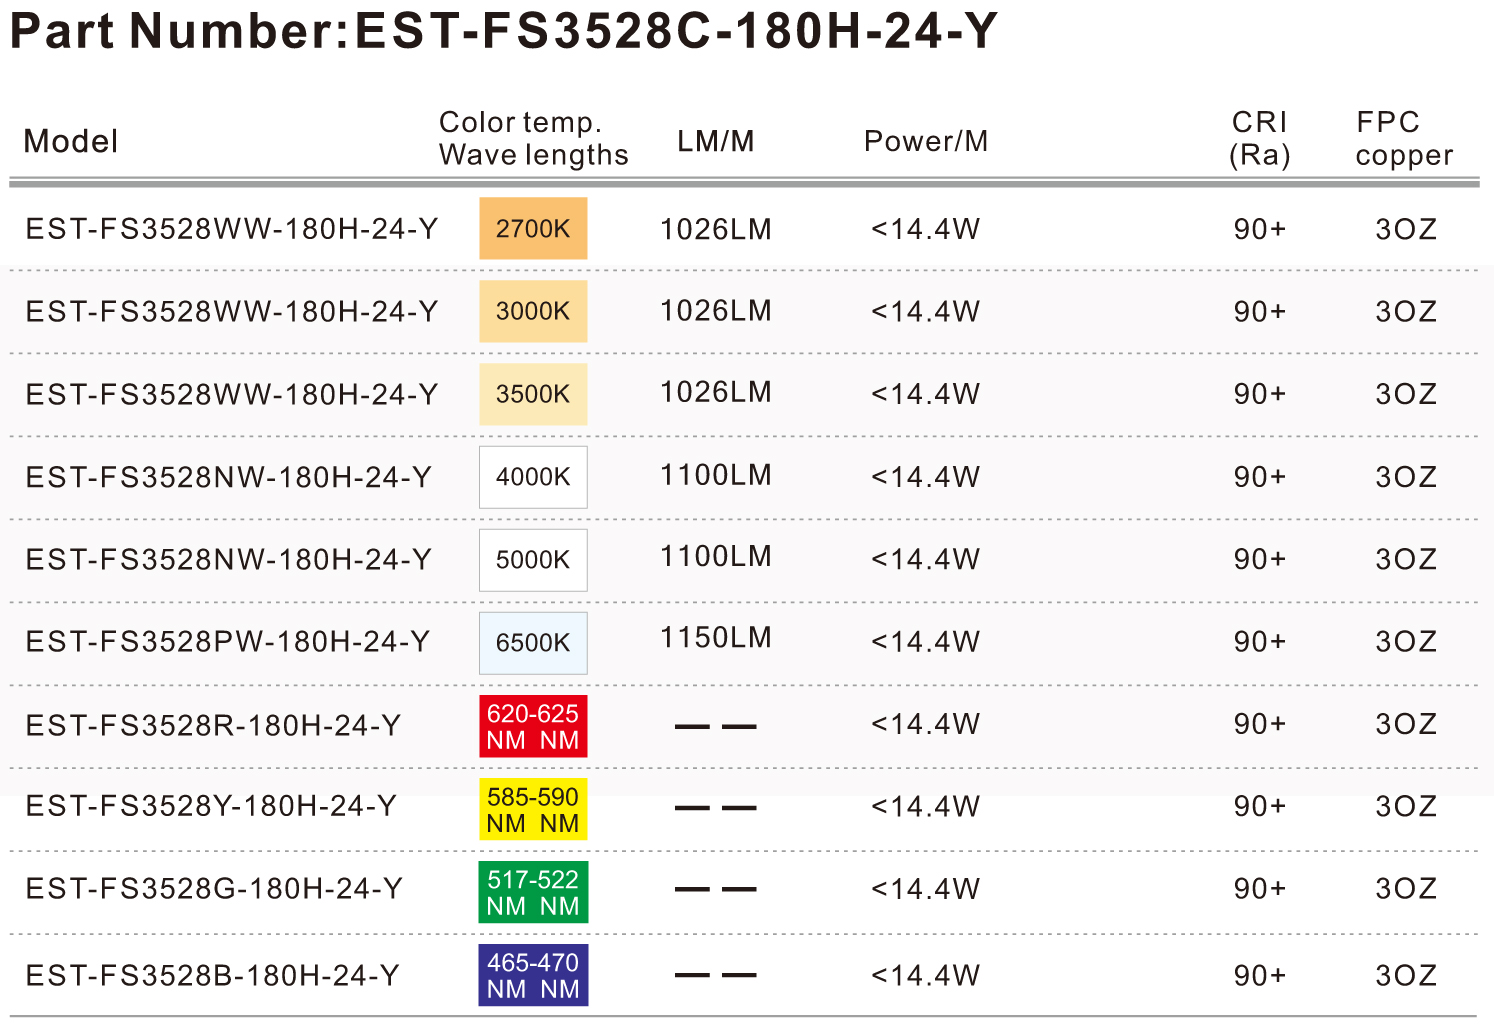
Task: Select the FPC copper column header
Action: click(x=1404, y=138)
